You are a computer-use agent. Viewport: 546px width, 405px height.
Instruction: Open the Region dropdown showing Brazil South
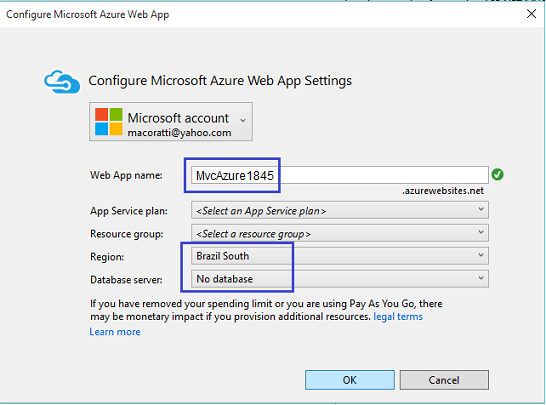(x=340, y=256)
